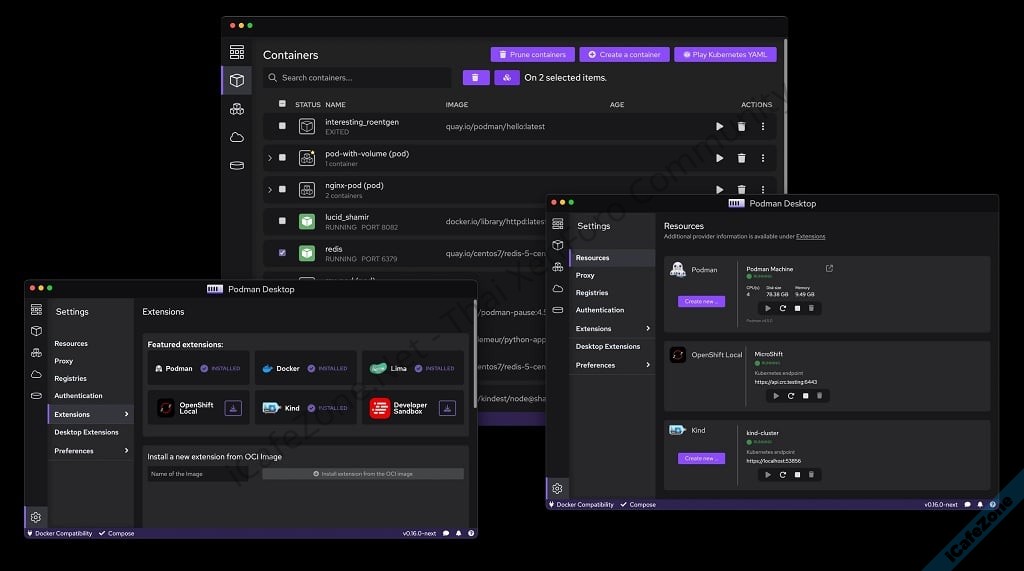The width and height of the screenshot is (1024, 571).
Task: Open Registries in the Extensions window settings
Action: 70,379
